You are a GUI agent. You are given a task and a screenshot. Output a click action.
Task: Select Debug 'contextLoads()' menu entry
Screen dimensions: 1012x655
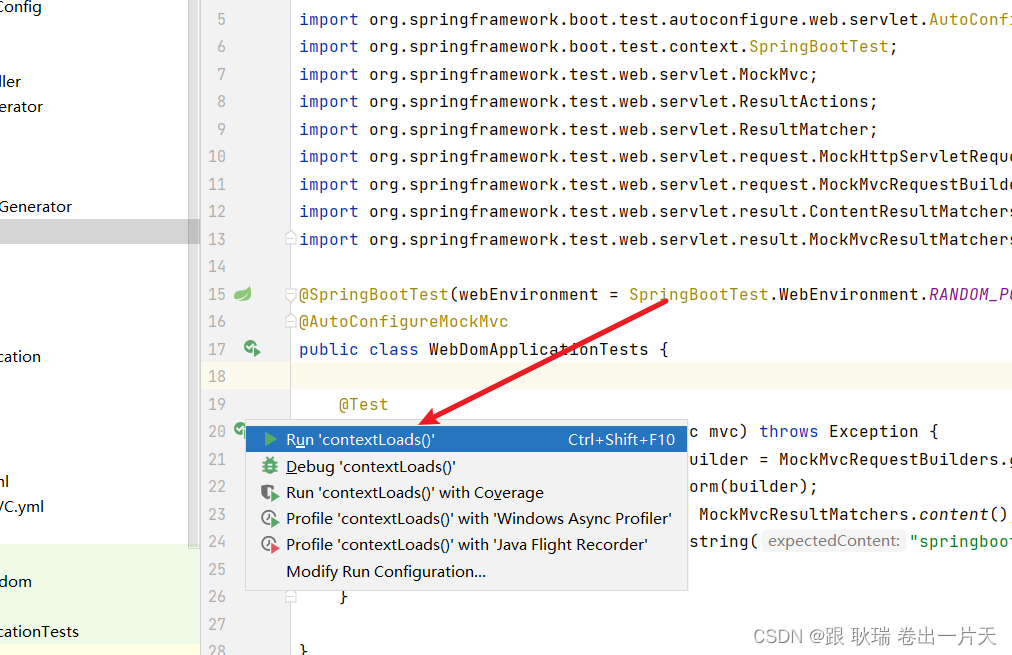466,467
